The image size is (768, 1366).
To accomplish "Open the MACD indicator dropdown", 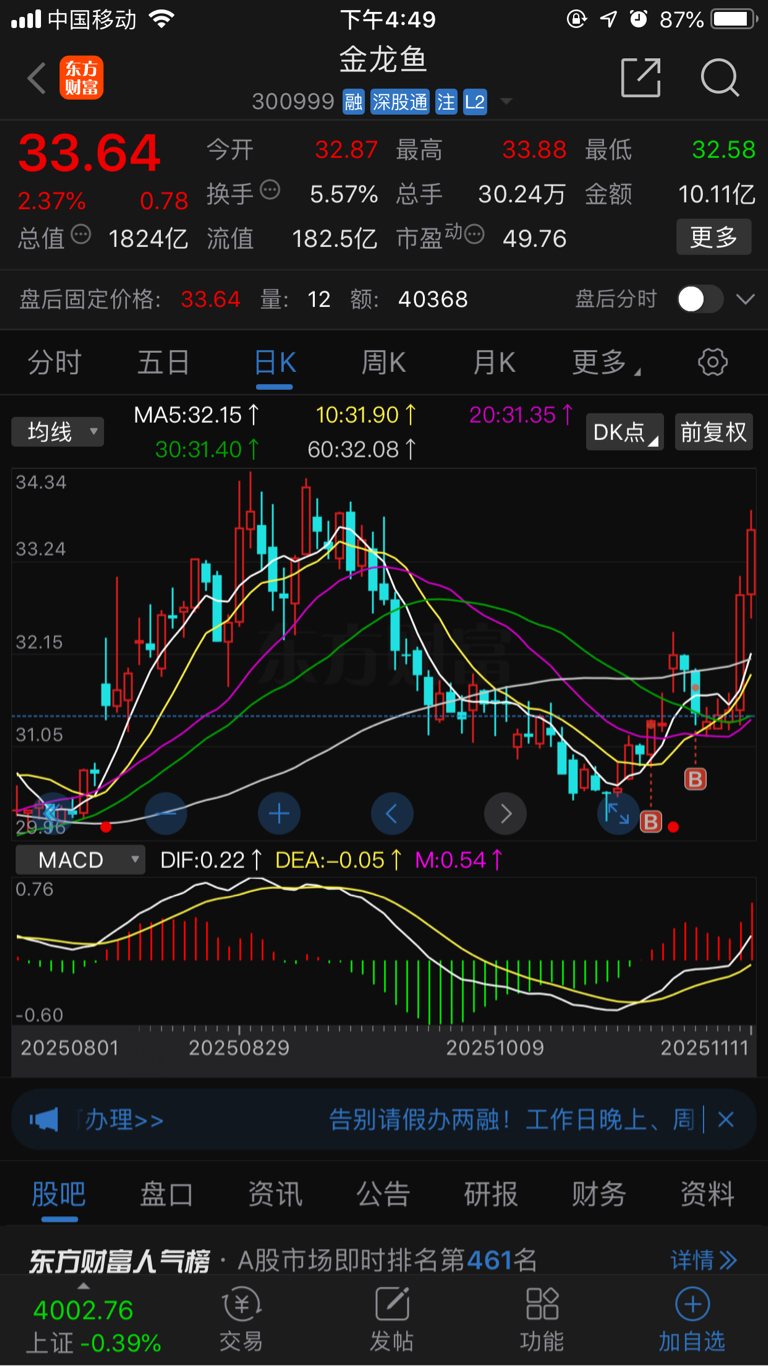I will click(x=79, y=860).
